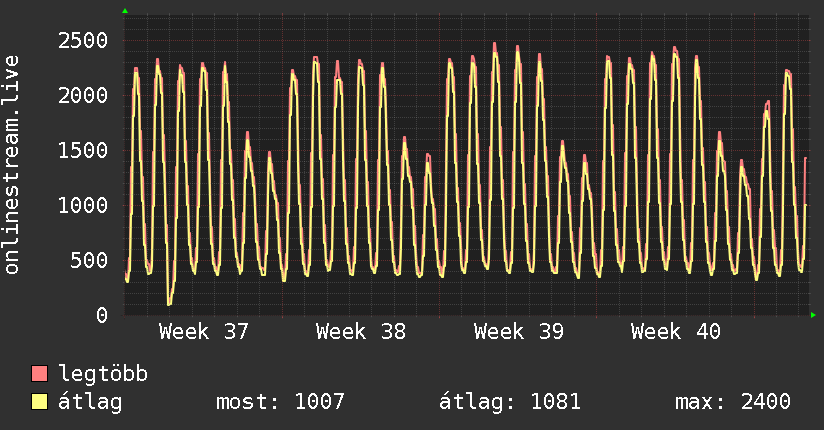Click the green arrow at the x-axis end
This screenshot has width=824, height=430.
(x=813, y=315)
